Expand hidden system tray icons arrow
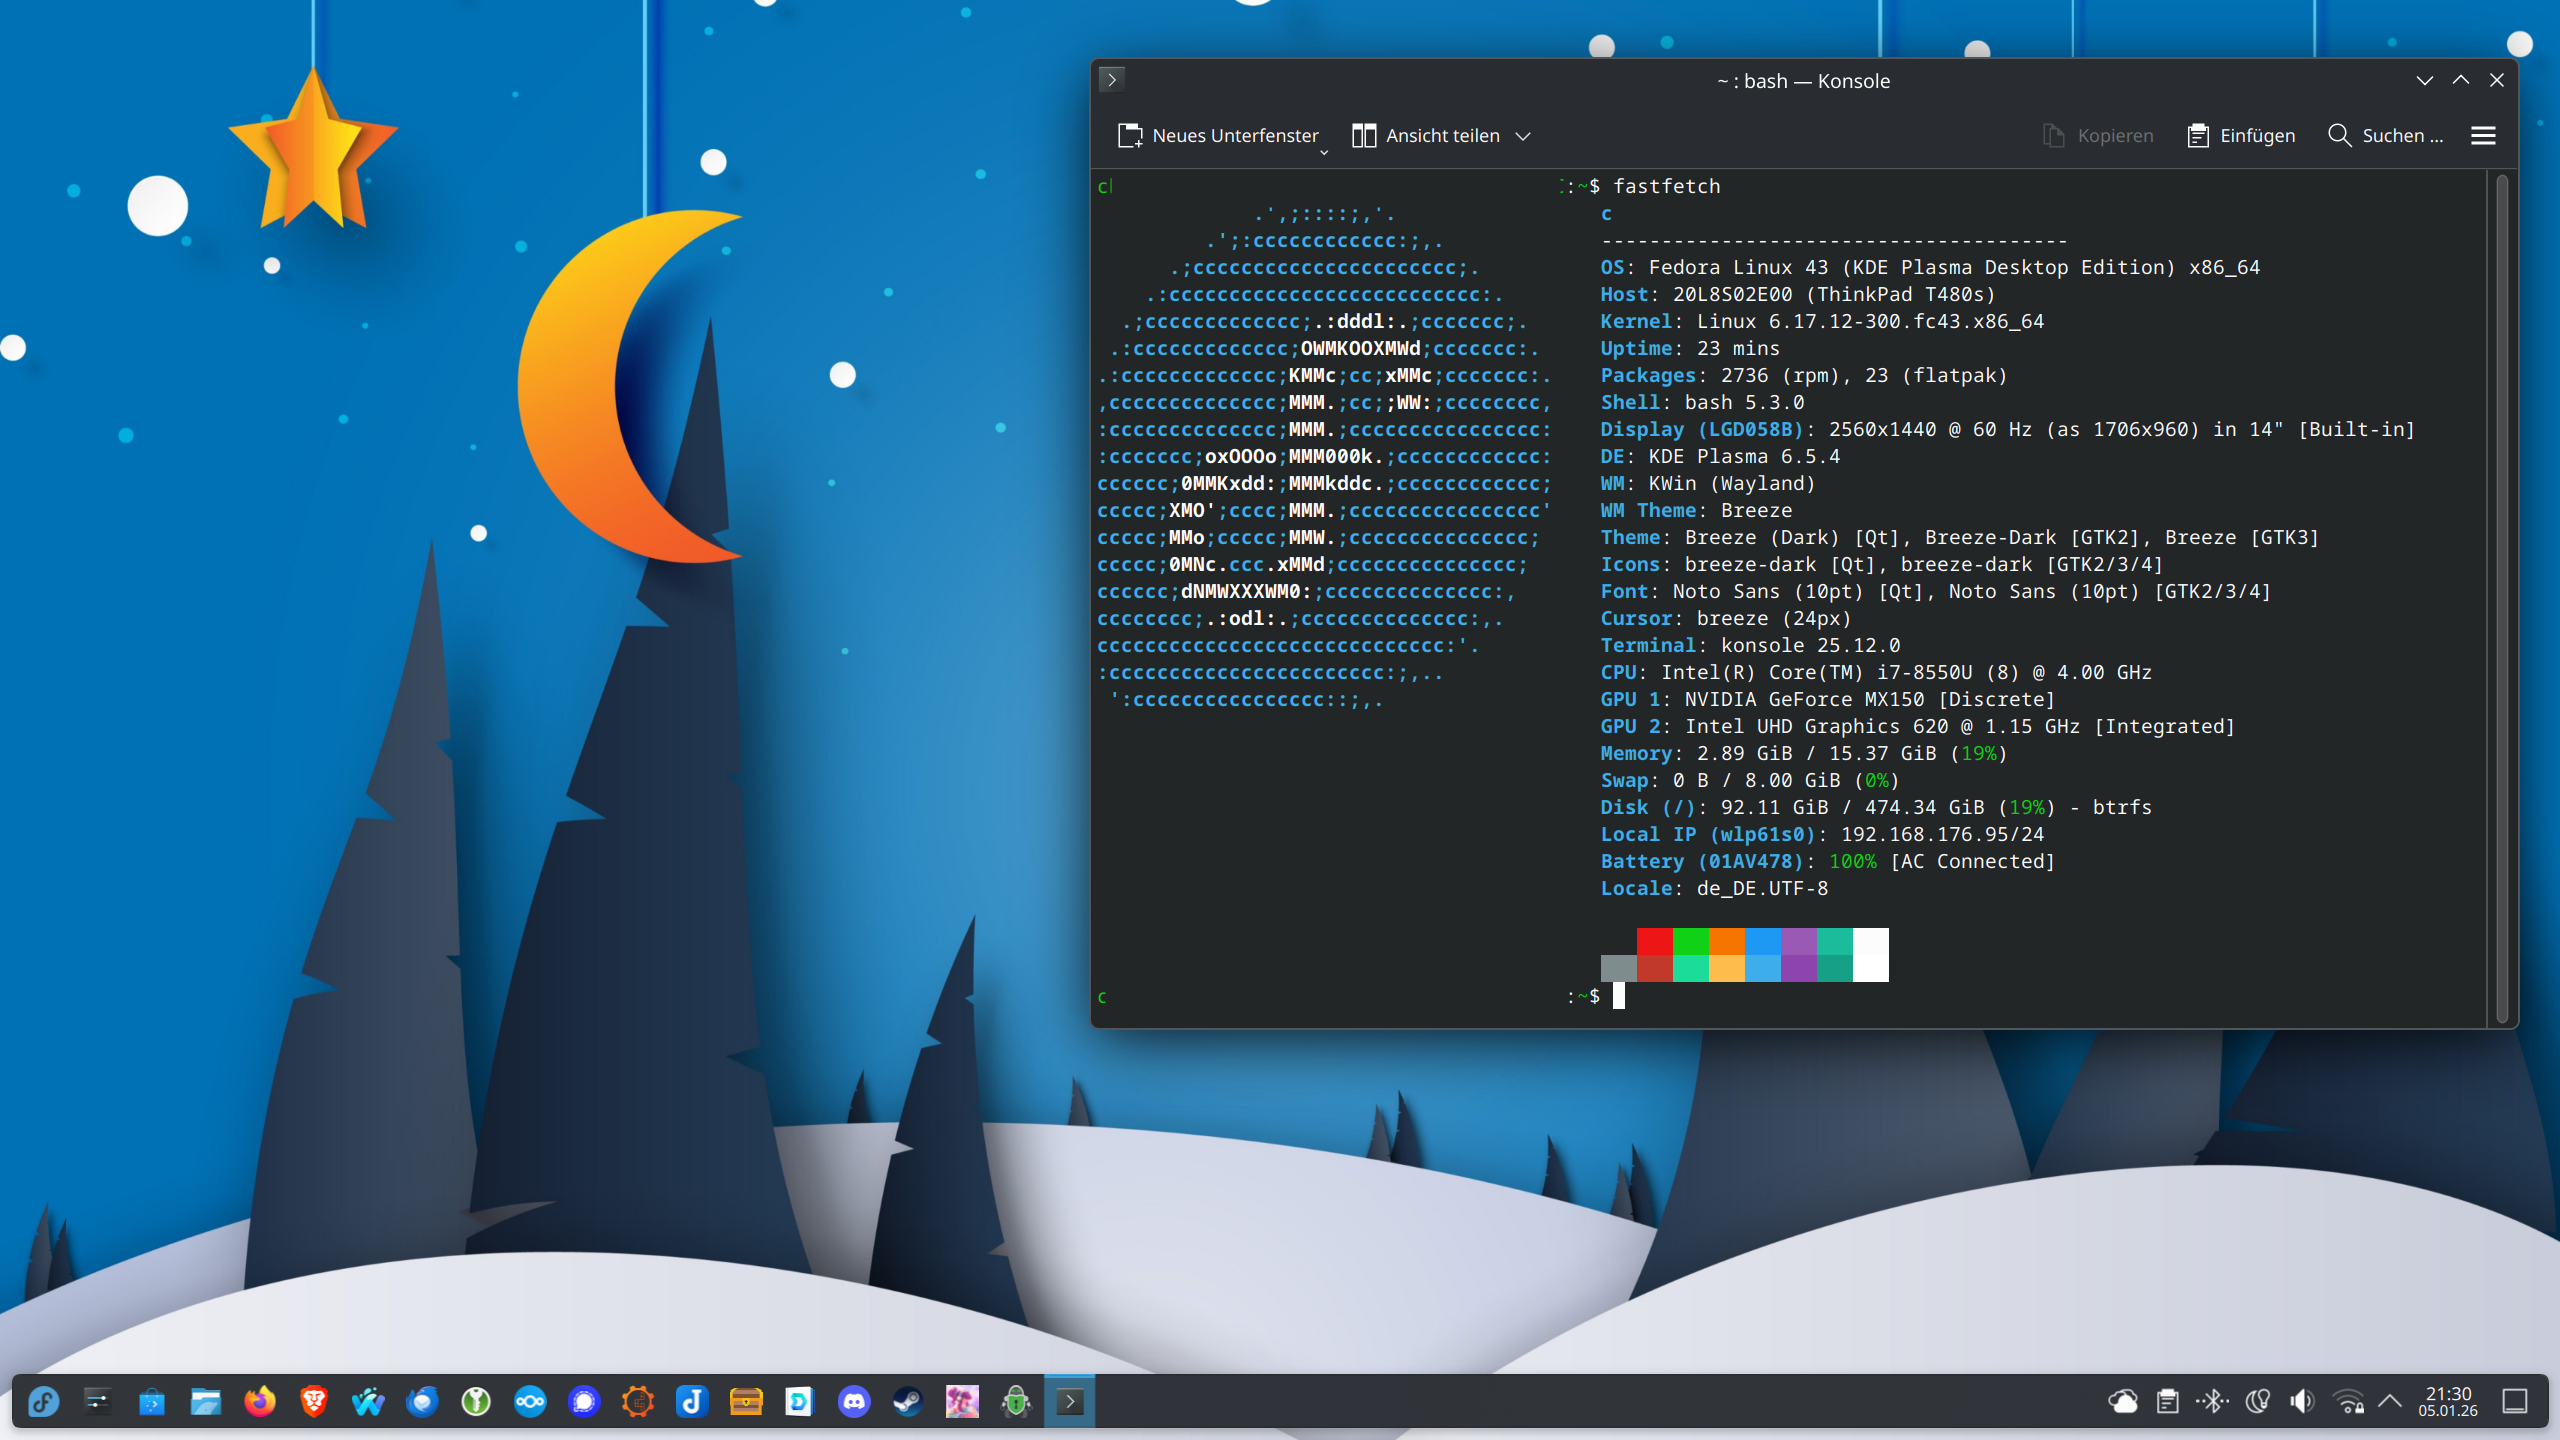The height and width of the screenshot is (1440, 2560). (2390, 1402)
